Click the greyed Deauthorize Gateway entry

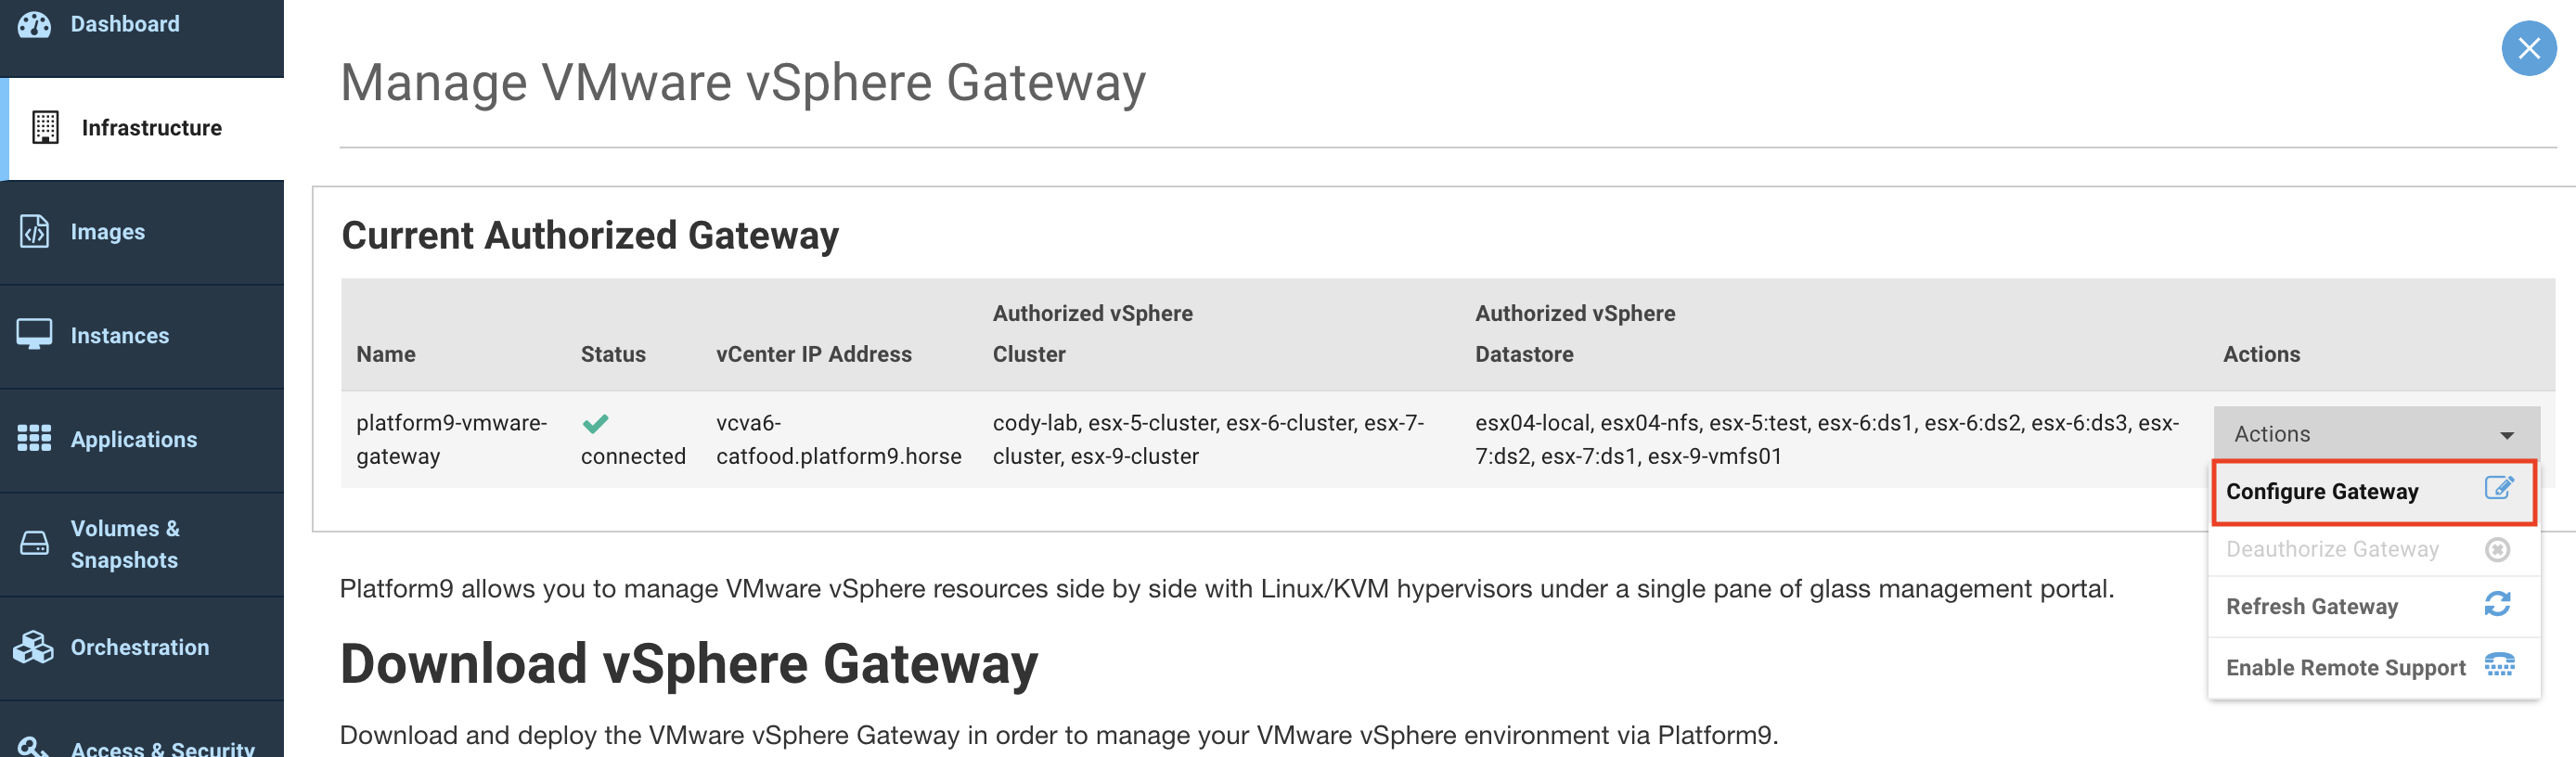[x=2331, y=549]
